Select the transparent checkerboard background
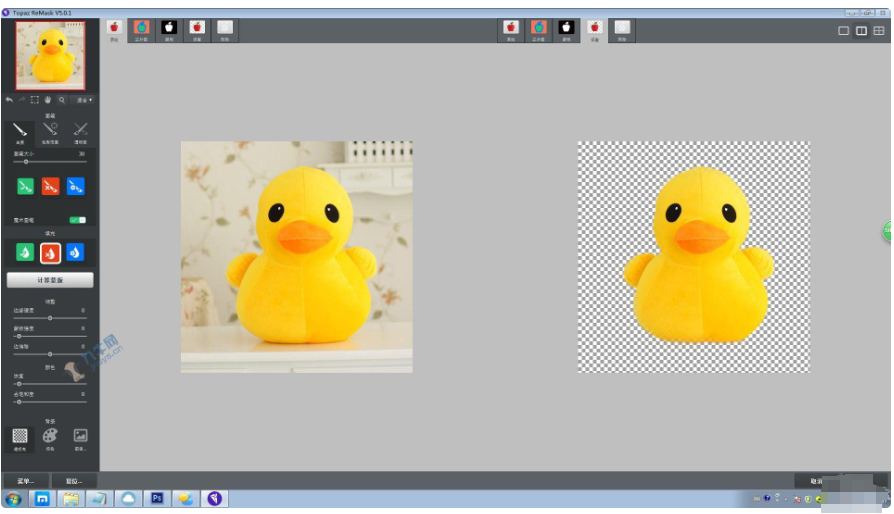Screen dimensions: 894x514 coord(20,439)
